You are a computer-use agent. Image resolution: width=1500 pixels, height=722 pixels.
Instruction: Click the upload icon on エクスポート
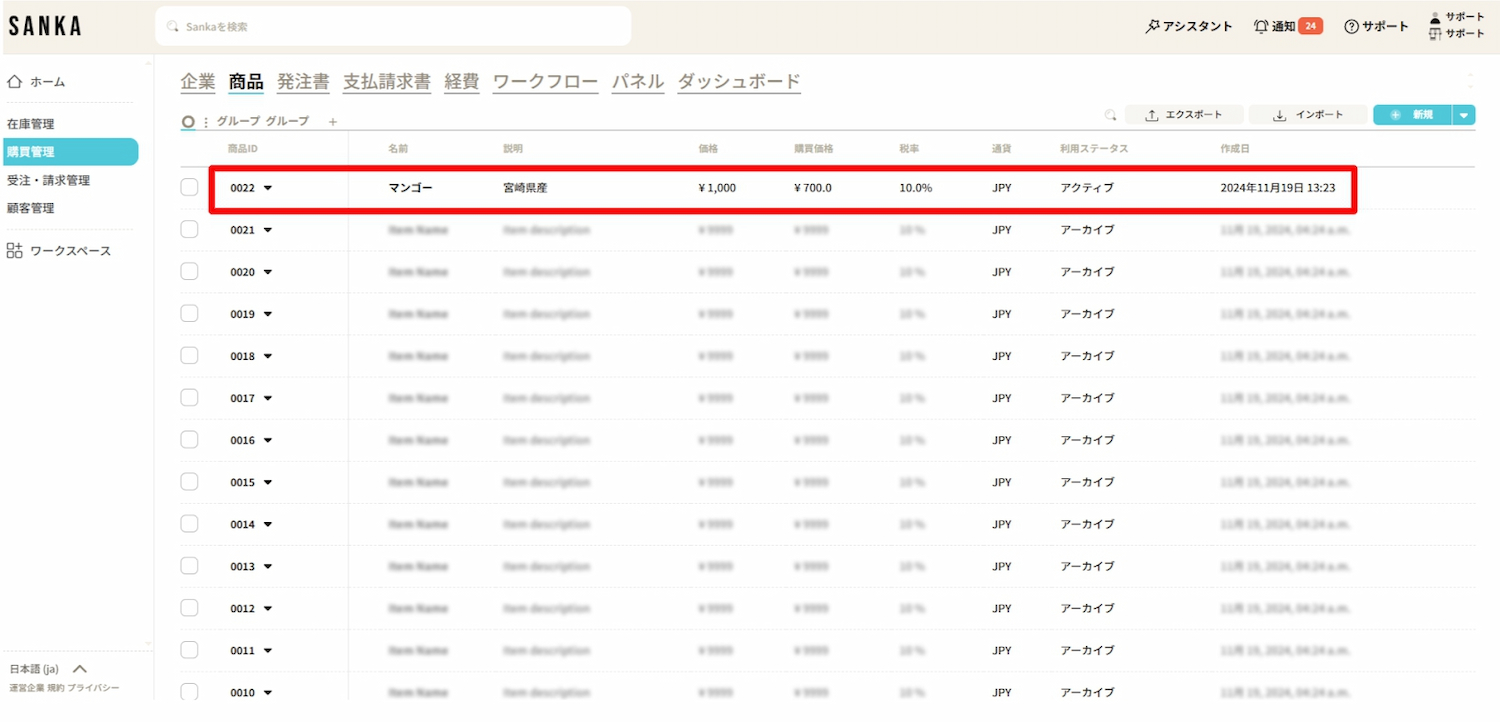pyautogui.click(x=1152, y=115)
